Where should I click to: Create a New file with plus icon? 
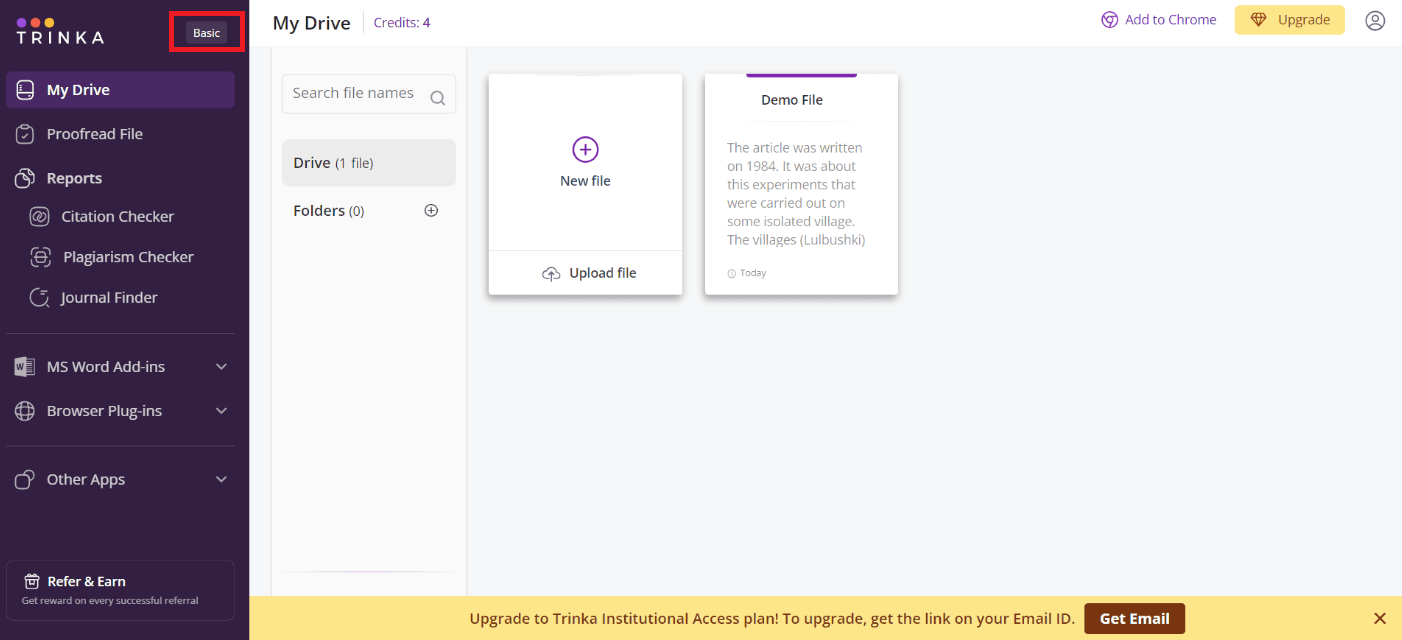point(585,149)
